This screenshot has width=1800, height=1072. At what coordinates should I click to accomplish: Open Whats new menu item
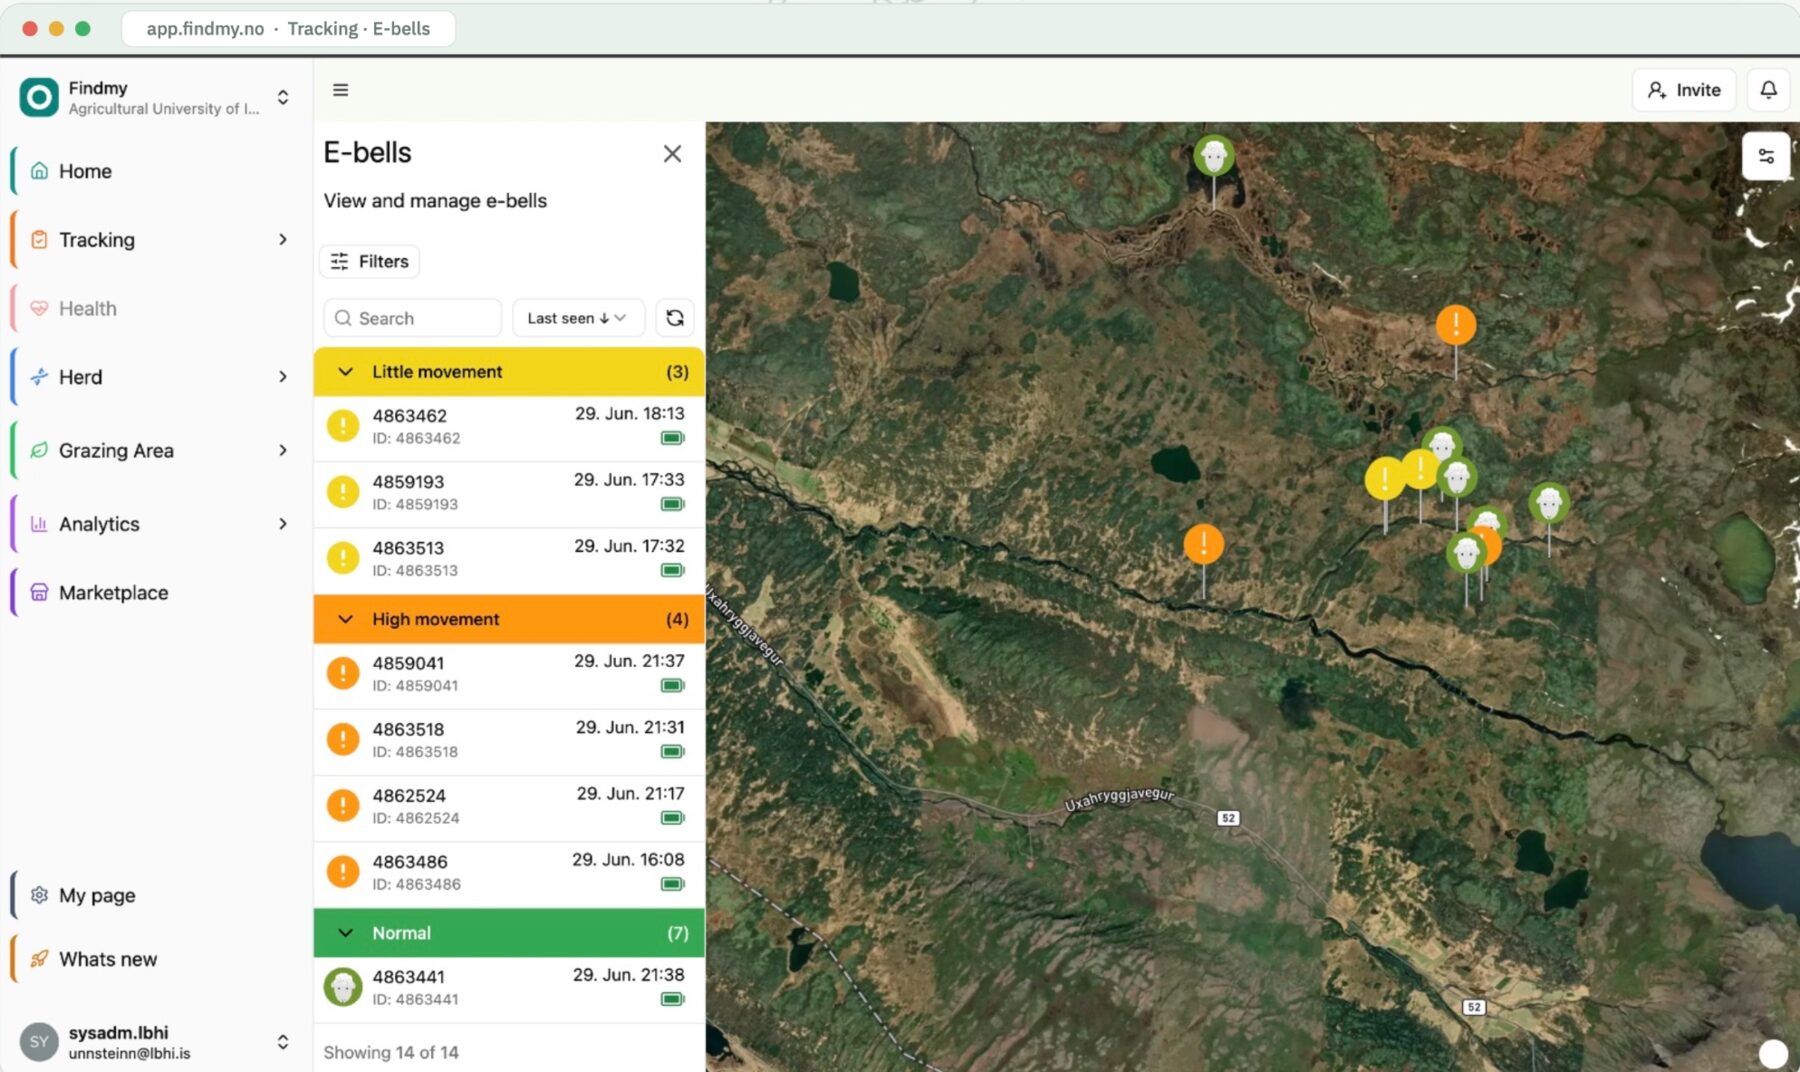pyautogui.click(x=158, y=959)
